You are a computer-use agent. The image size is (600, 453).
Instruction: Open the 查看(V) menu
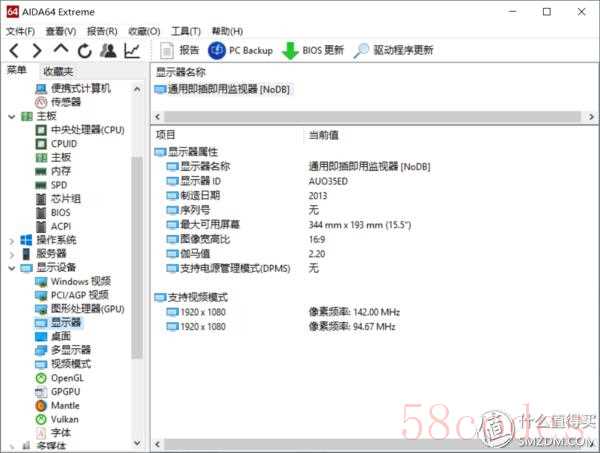click(x=61, y=31)
